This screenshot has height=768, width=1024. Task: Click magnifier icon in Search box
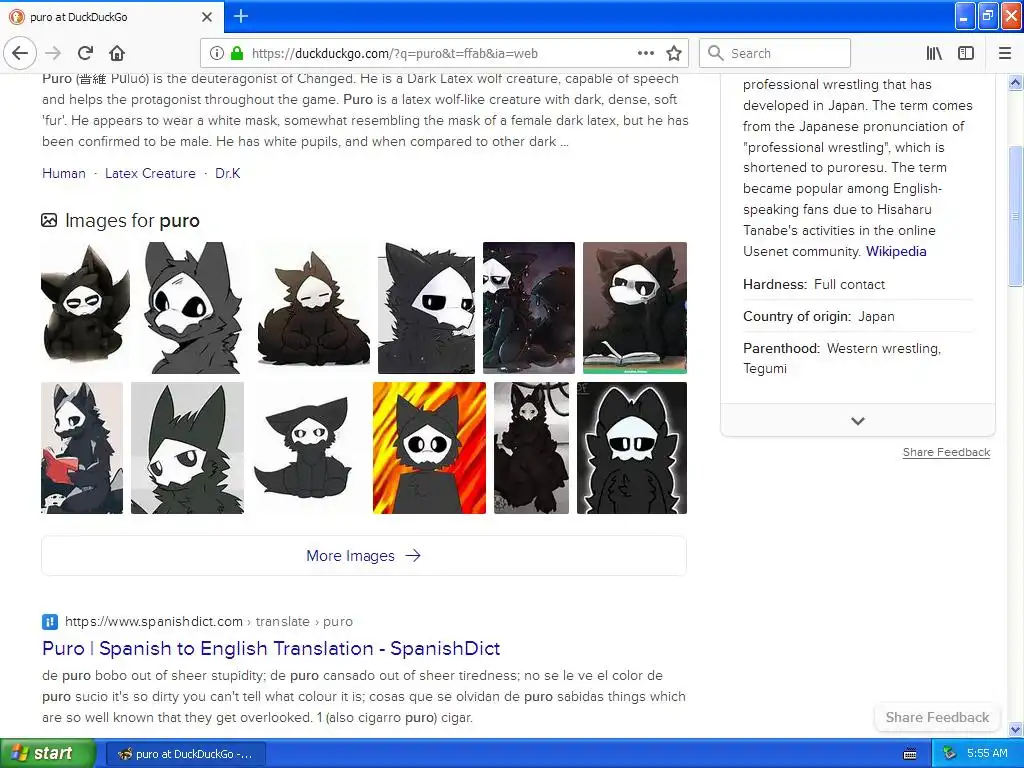point(716,53)
